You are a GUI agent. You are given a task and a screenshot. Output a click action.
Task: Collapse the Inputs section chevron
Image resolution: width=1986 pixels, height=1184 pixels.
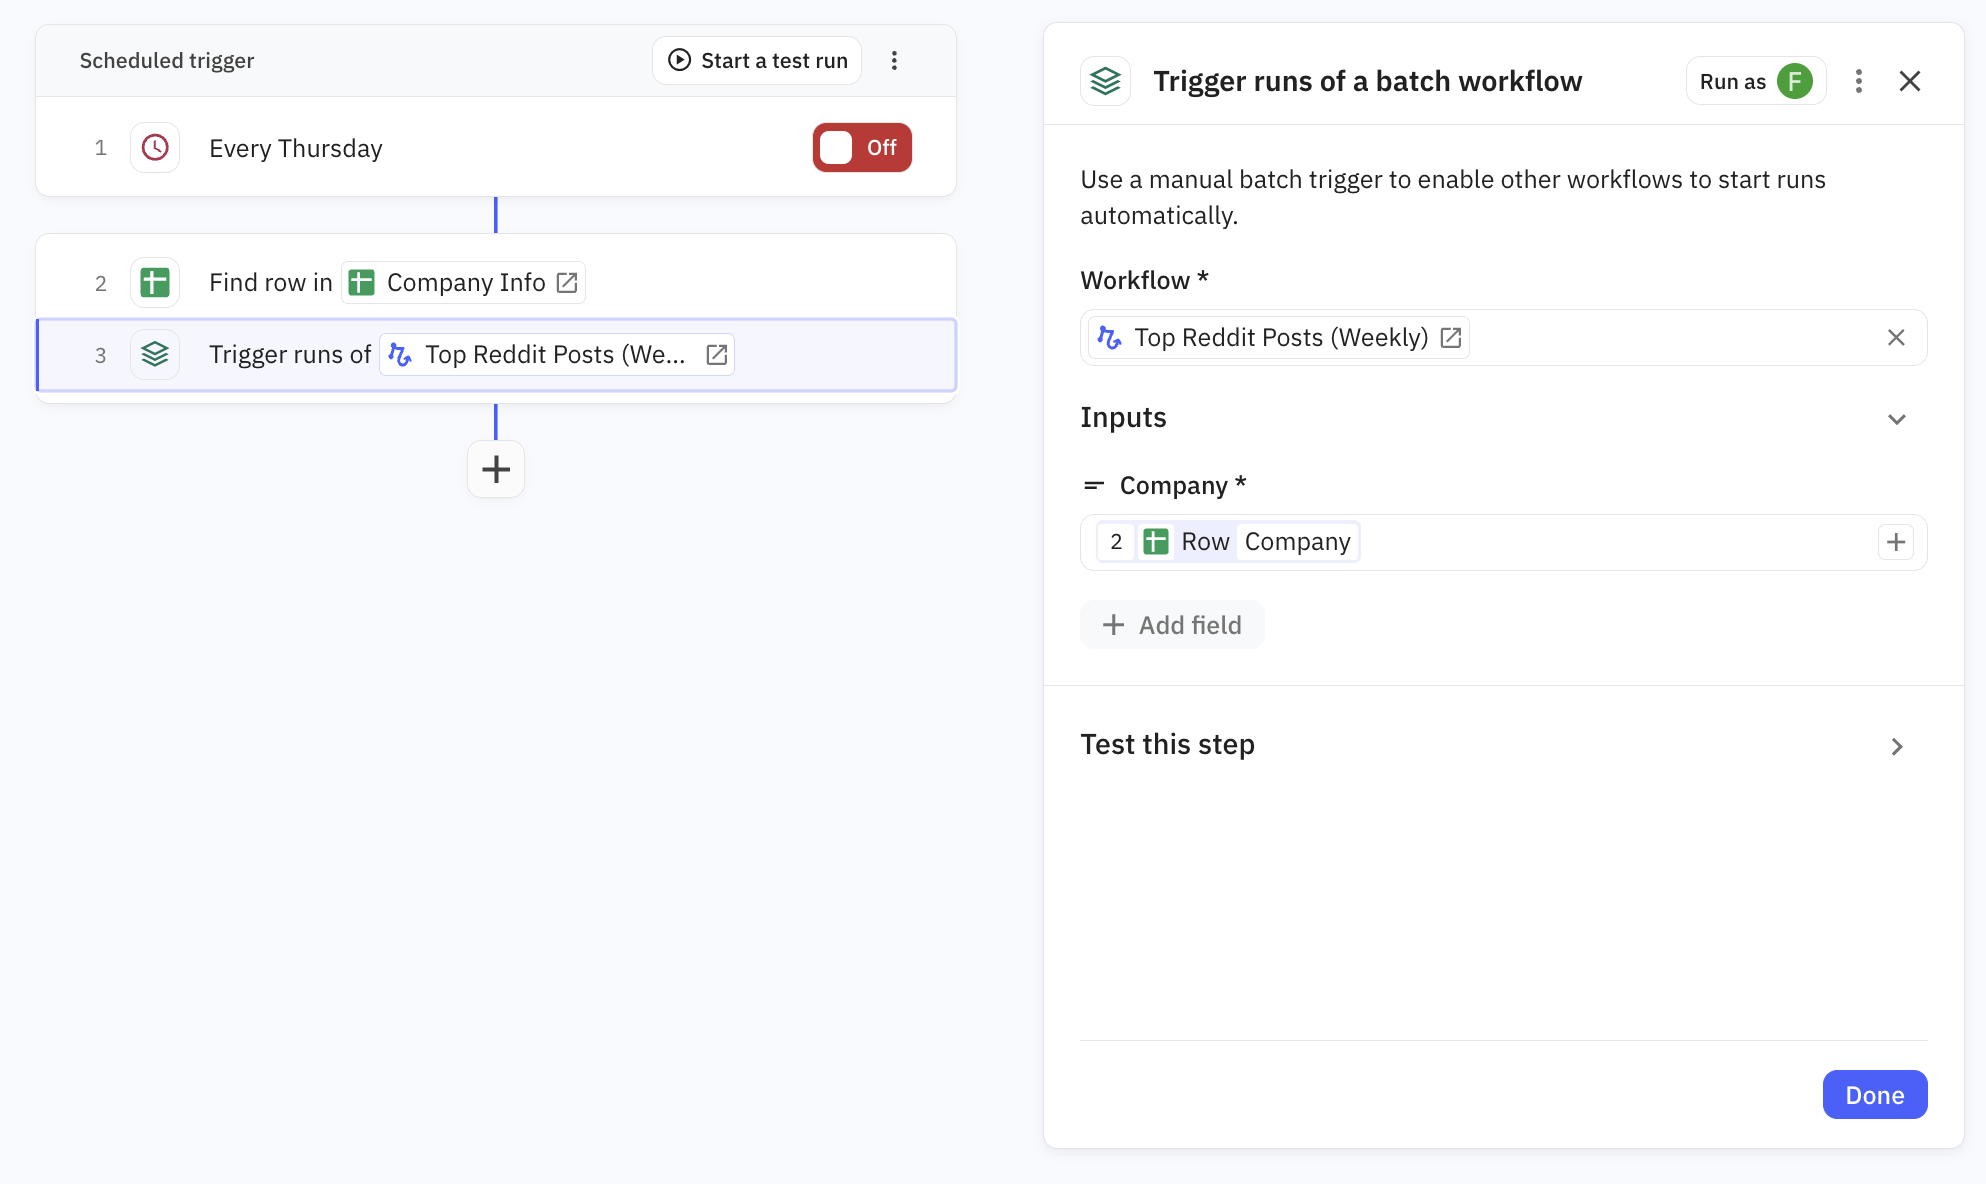(1896, 419)
